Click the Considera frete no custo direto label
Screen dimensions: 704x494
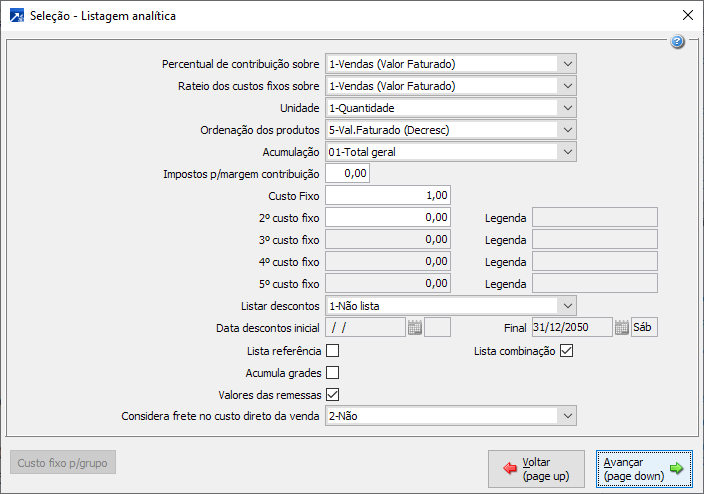[220, 416]
